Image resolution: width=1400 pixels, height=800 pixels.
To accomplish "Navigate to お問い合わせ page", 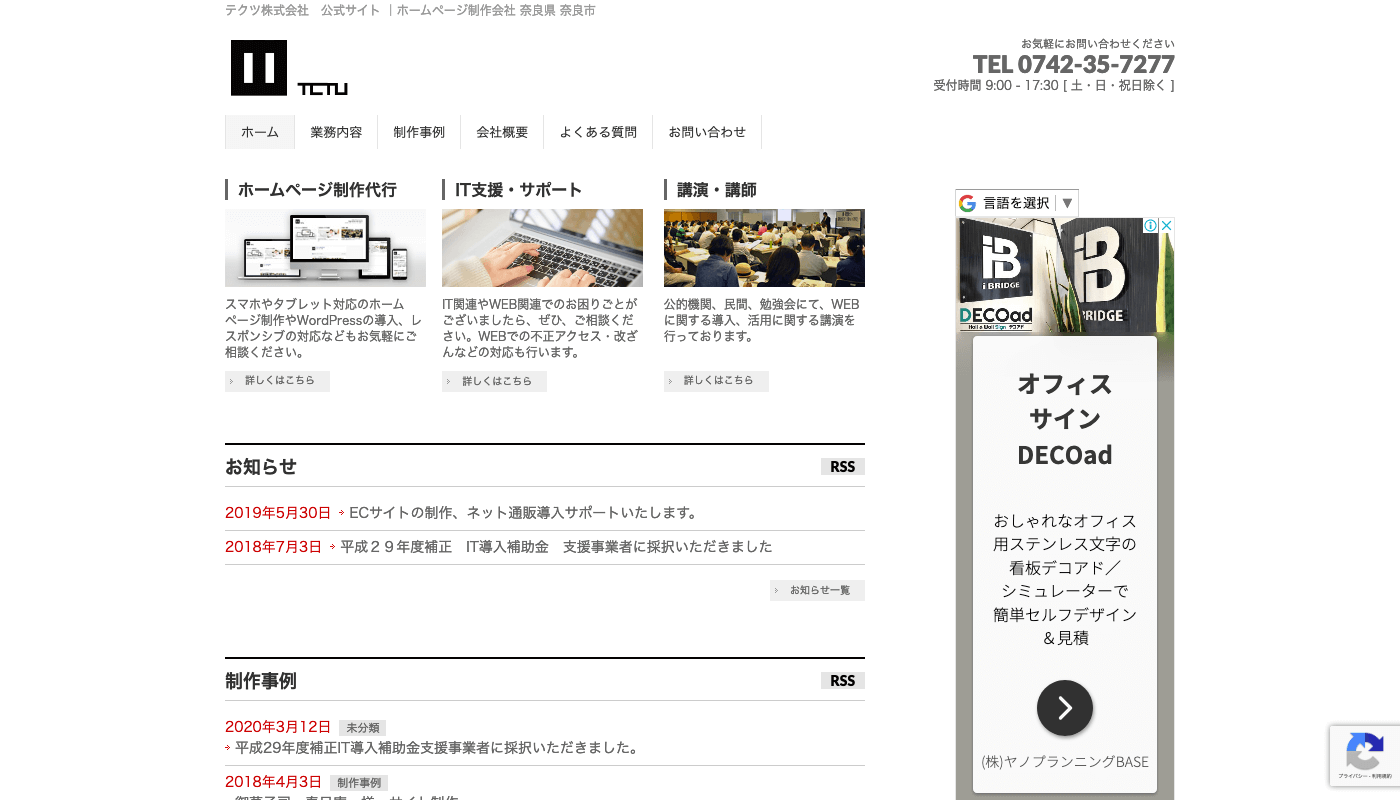I will click(707, 132).
